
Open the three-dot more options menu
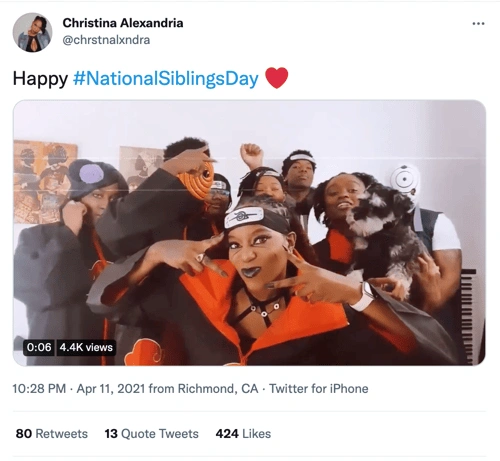point(478,24)
